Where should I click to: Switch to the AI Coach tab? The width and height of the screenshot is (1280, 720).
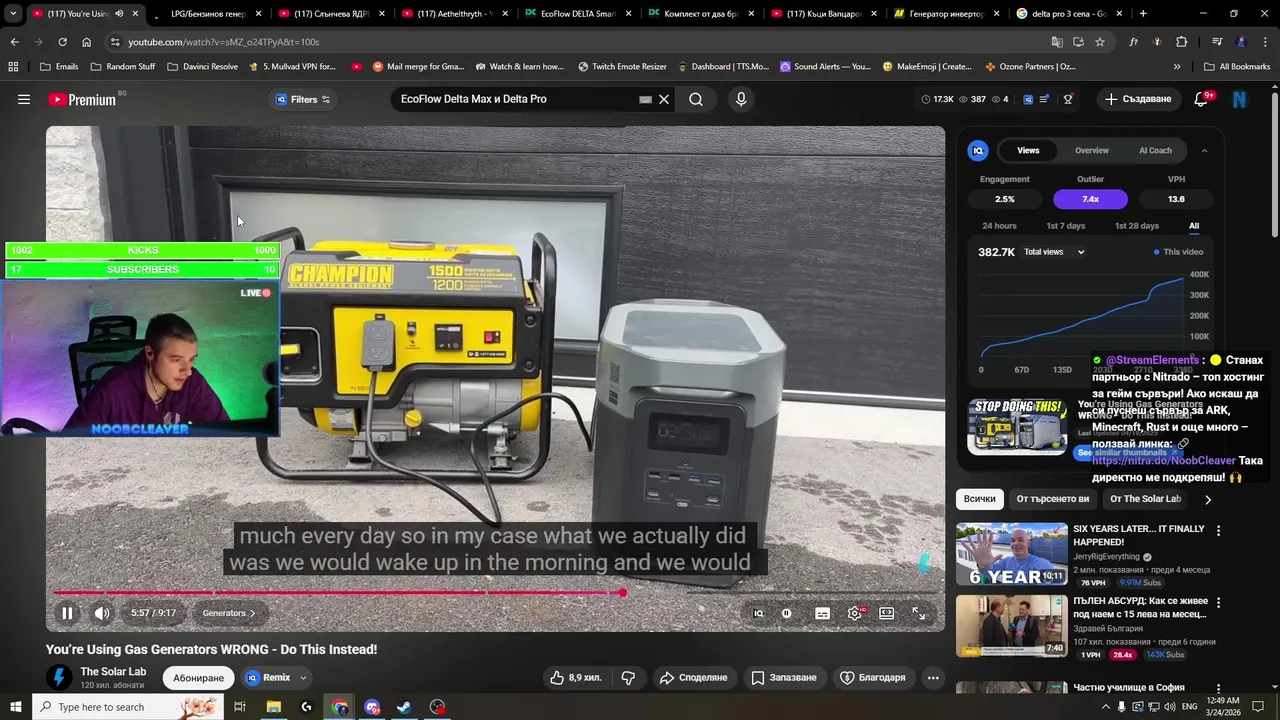pos(1155,150)
